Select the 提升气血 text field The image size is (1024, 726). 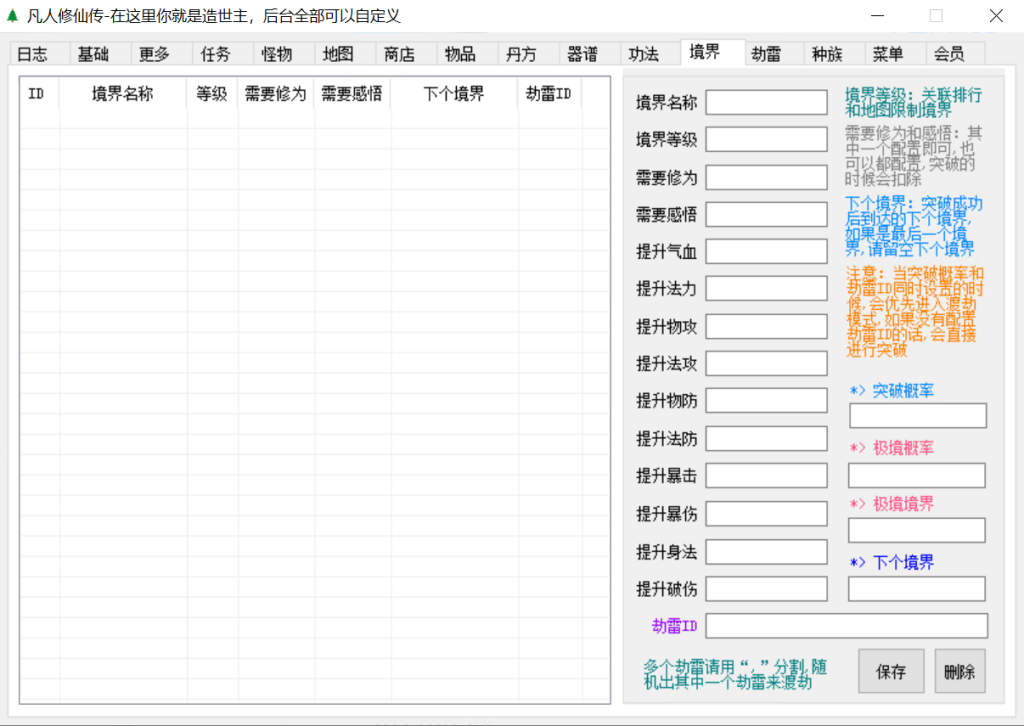(767, 251)
